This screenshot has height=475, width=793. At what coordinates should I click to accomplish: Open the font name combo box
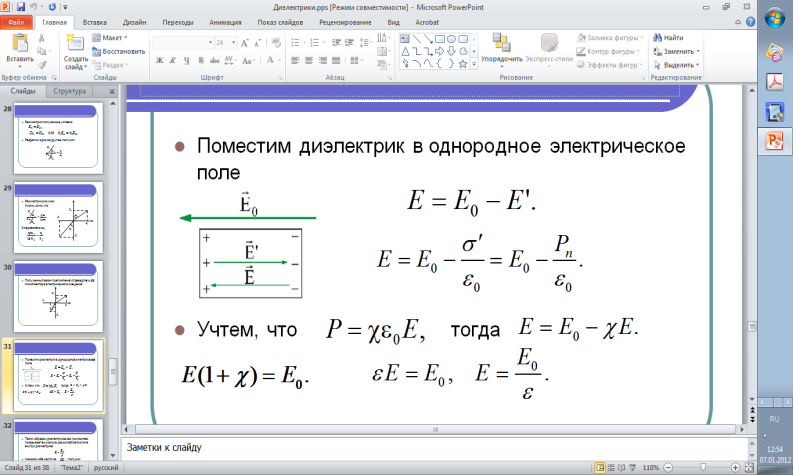coord(183,43)
